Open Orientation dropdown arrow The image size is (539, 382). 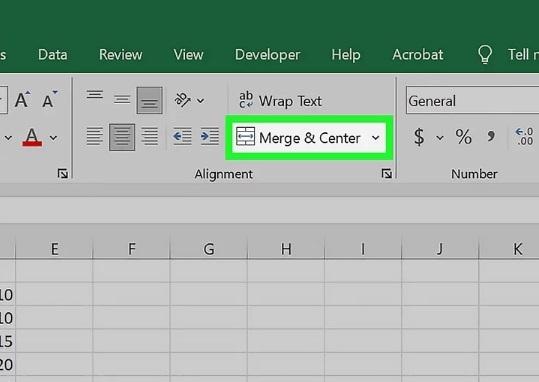tap(200, 100)
